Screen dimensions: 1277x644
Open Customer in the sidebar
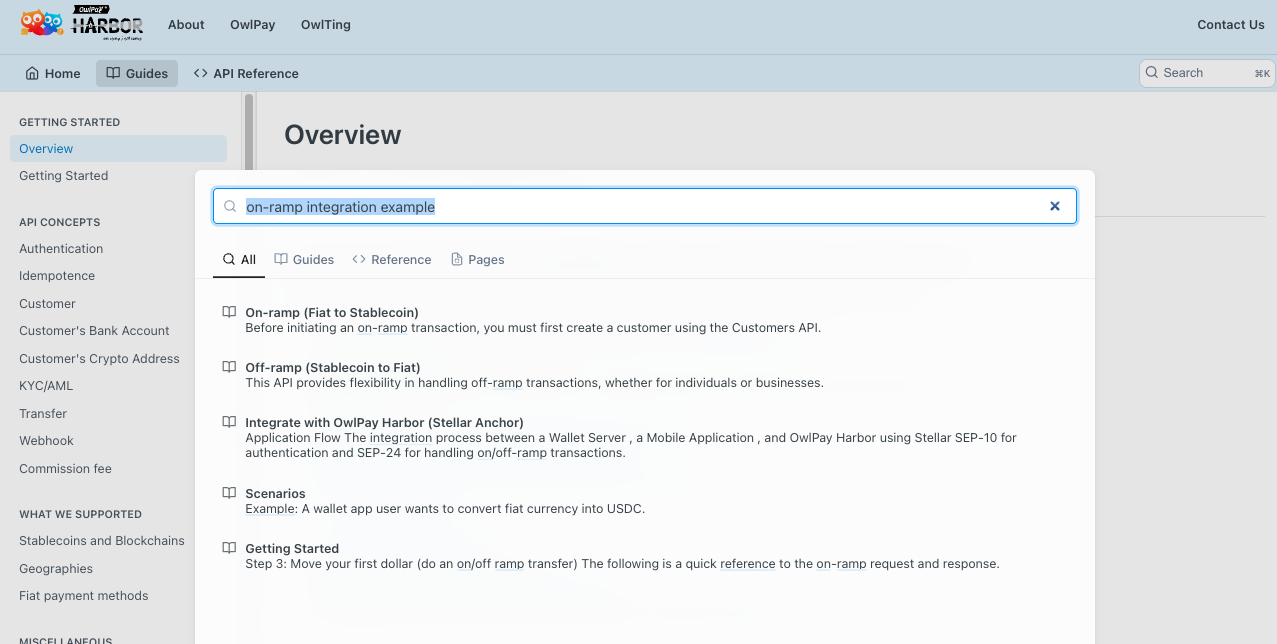coord(47,303)
